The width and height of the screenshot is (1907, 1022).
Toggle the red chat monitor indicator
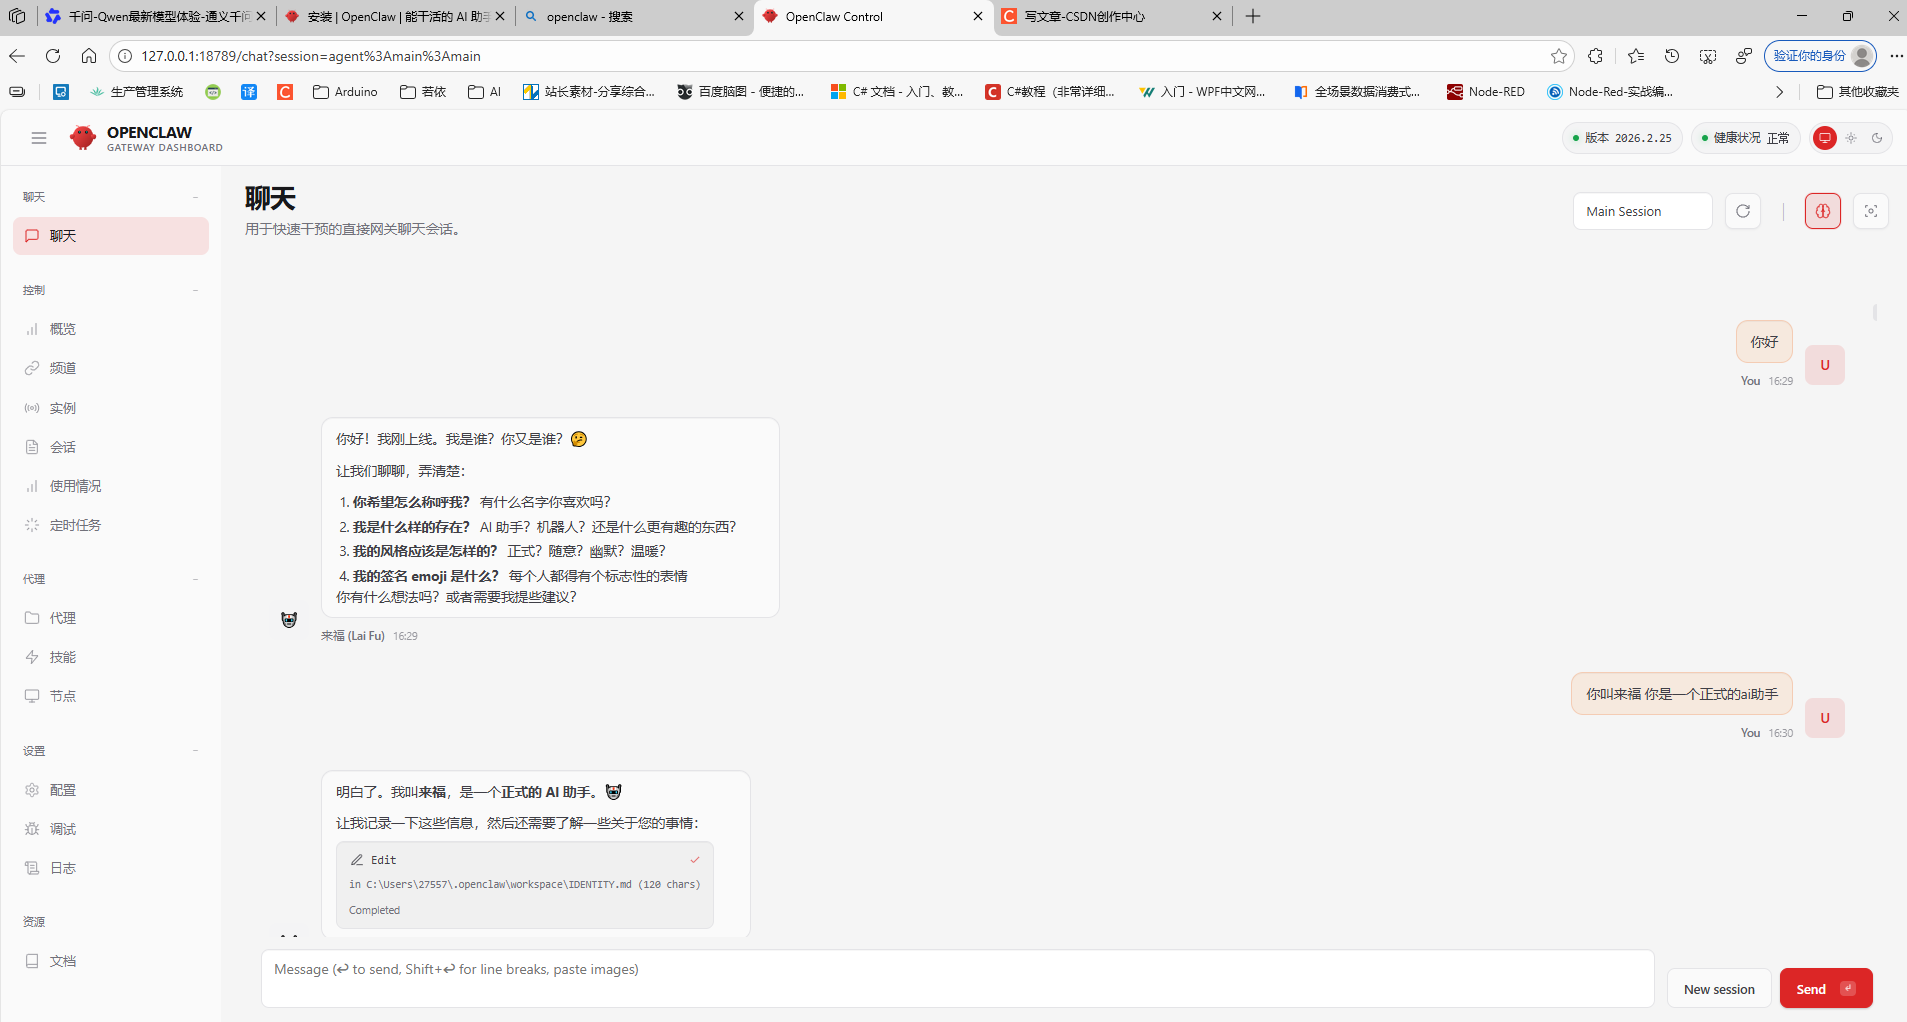pyautogui.click(x=1825, y=138)
